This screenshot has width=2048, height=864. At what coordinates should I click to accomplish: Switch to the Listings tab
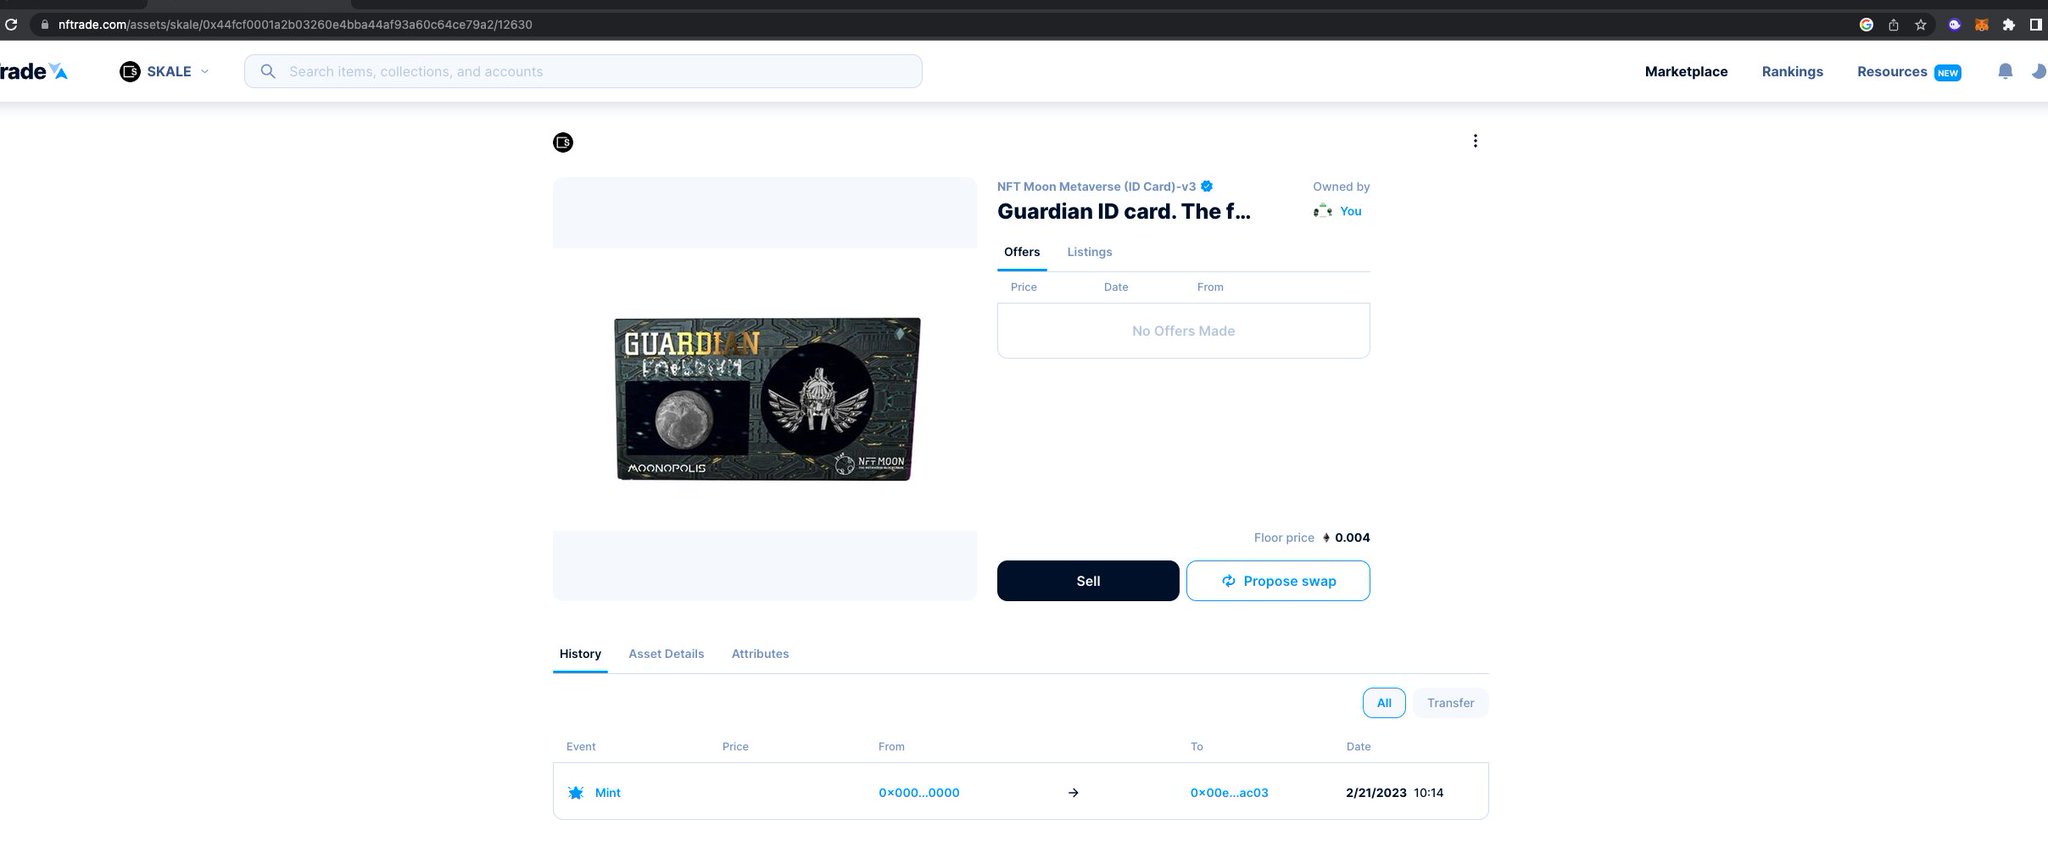1089,252
